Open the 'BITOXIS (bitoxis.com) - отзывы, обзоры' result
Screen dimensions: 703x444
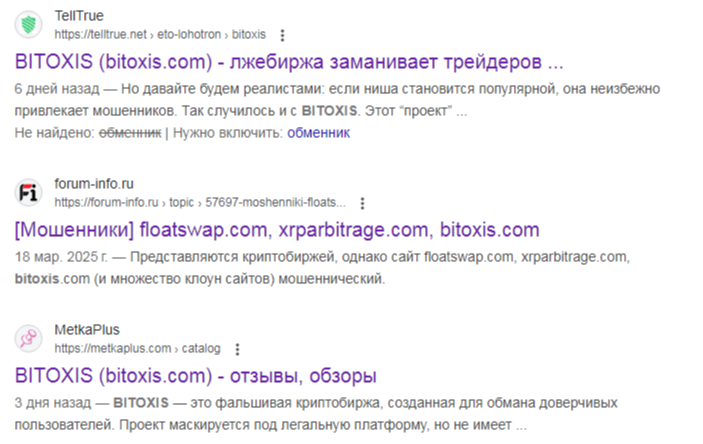196,376
